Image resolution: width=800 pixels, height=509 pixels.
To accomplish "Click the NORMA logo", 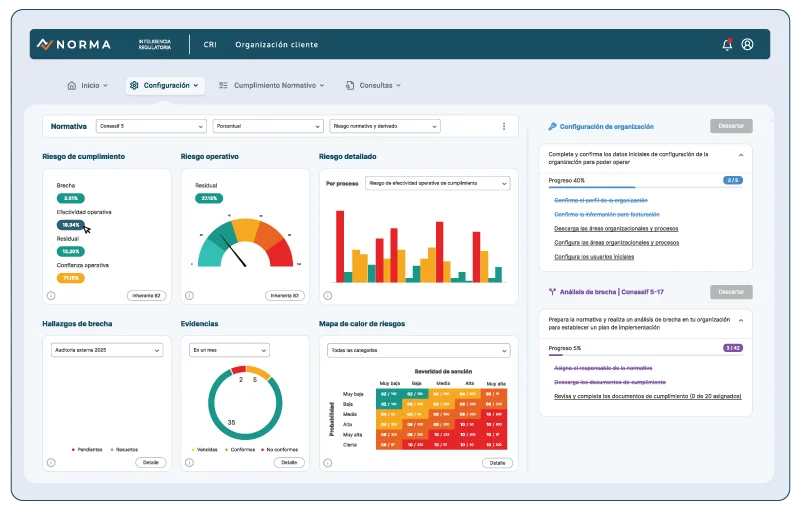I will (x=74, y=44).
